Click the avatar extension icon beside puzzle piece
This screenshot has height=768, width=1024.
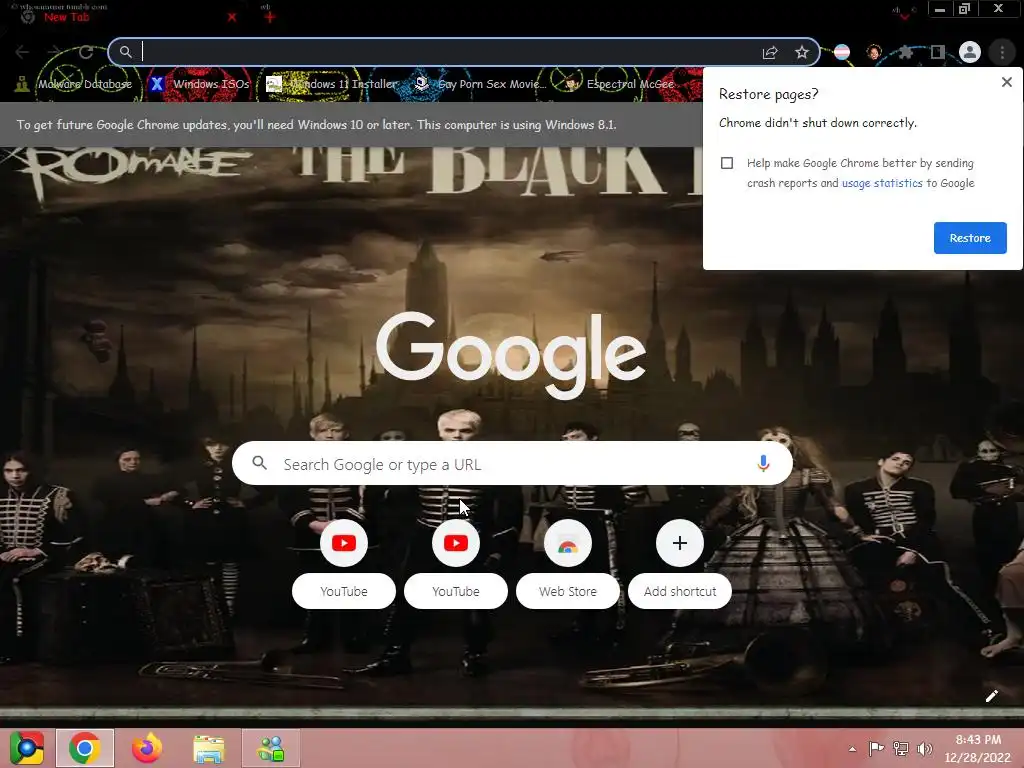874,52
